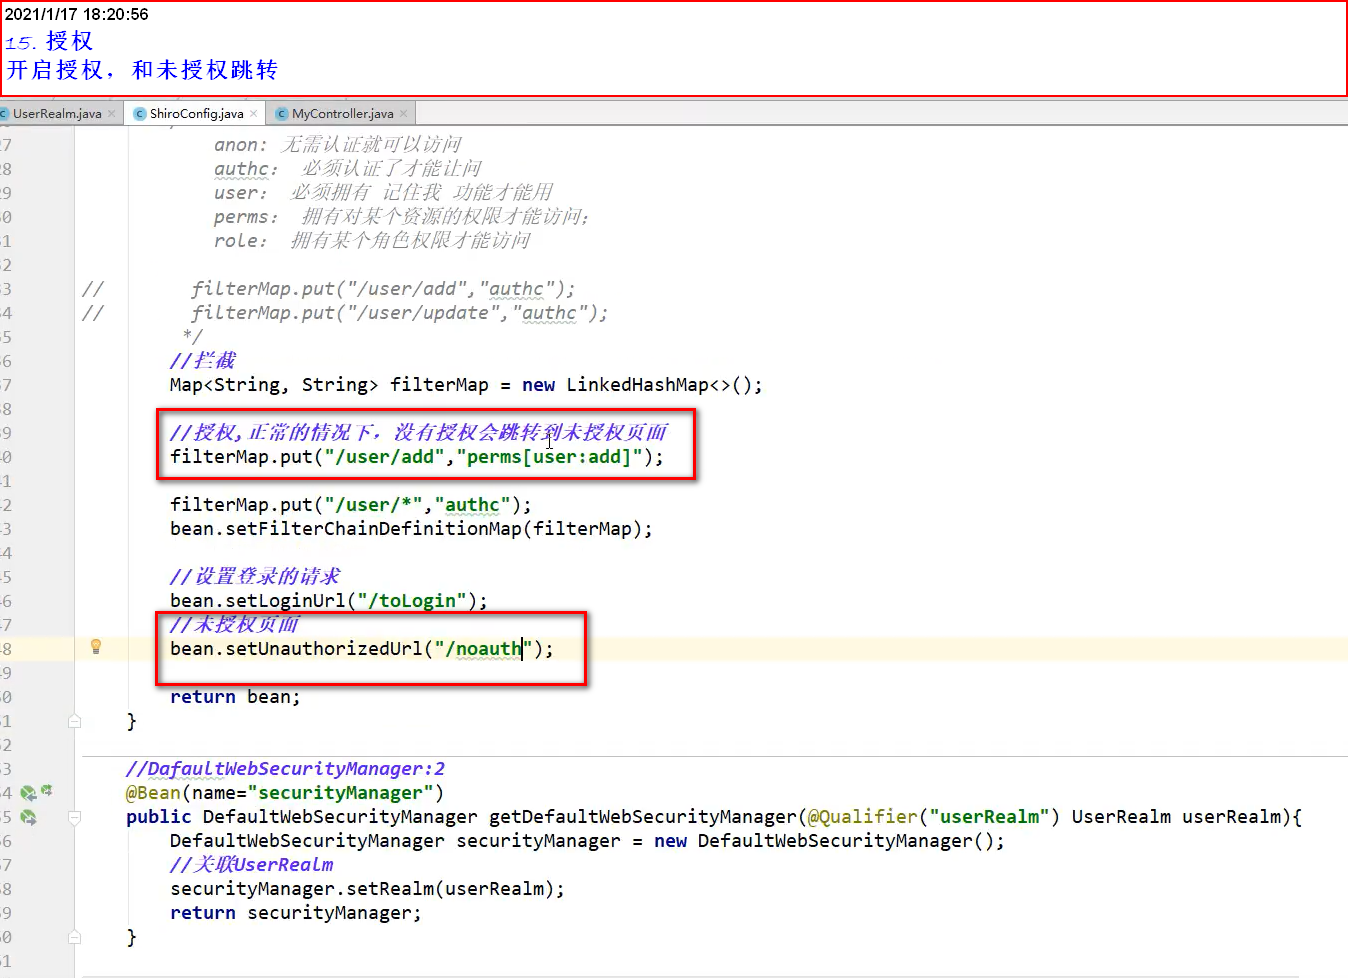This screenshot has width=1348, height=978.
Task: Click commented line filterMap.put("/user/update","authc")
Action: [399, 313]
